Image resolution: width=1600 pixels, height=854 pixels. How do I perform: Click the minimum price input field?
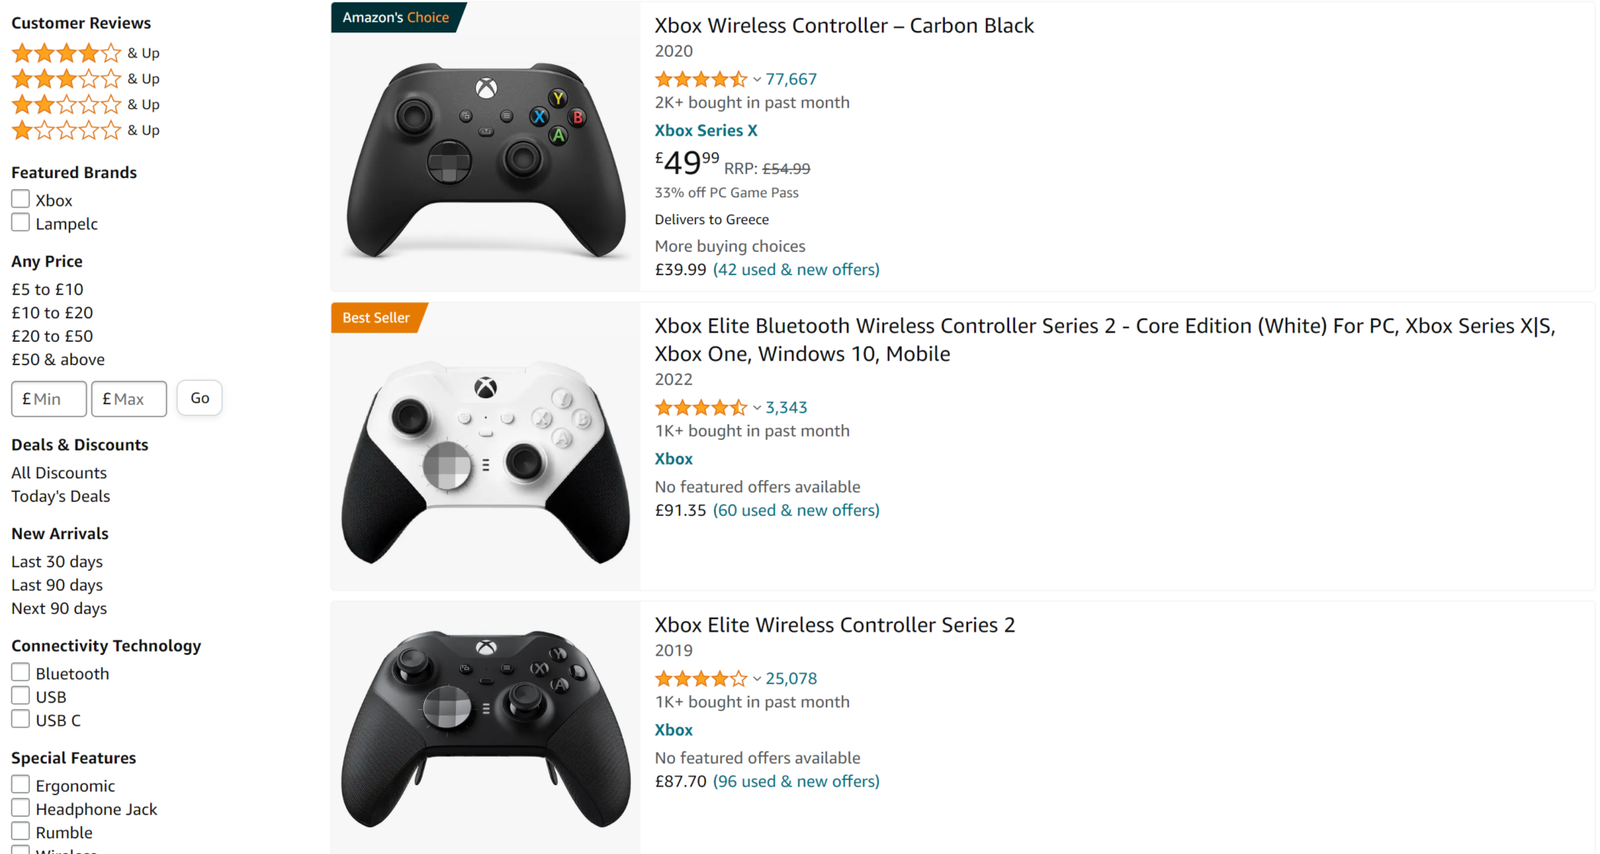pyautogui.click(x=49, y=399)
